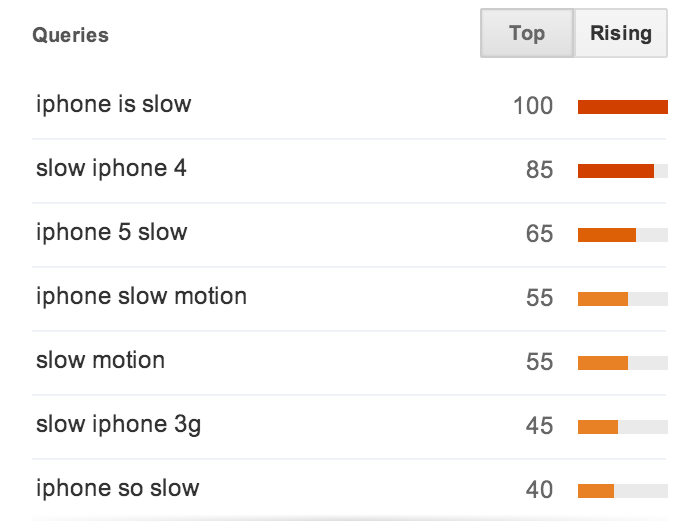Click the full red bar for 100
Viewport: 700px width, 528px height.
click(623, 107)
